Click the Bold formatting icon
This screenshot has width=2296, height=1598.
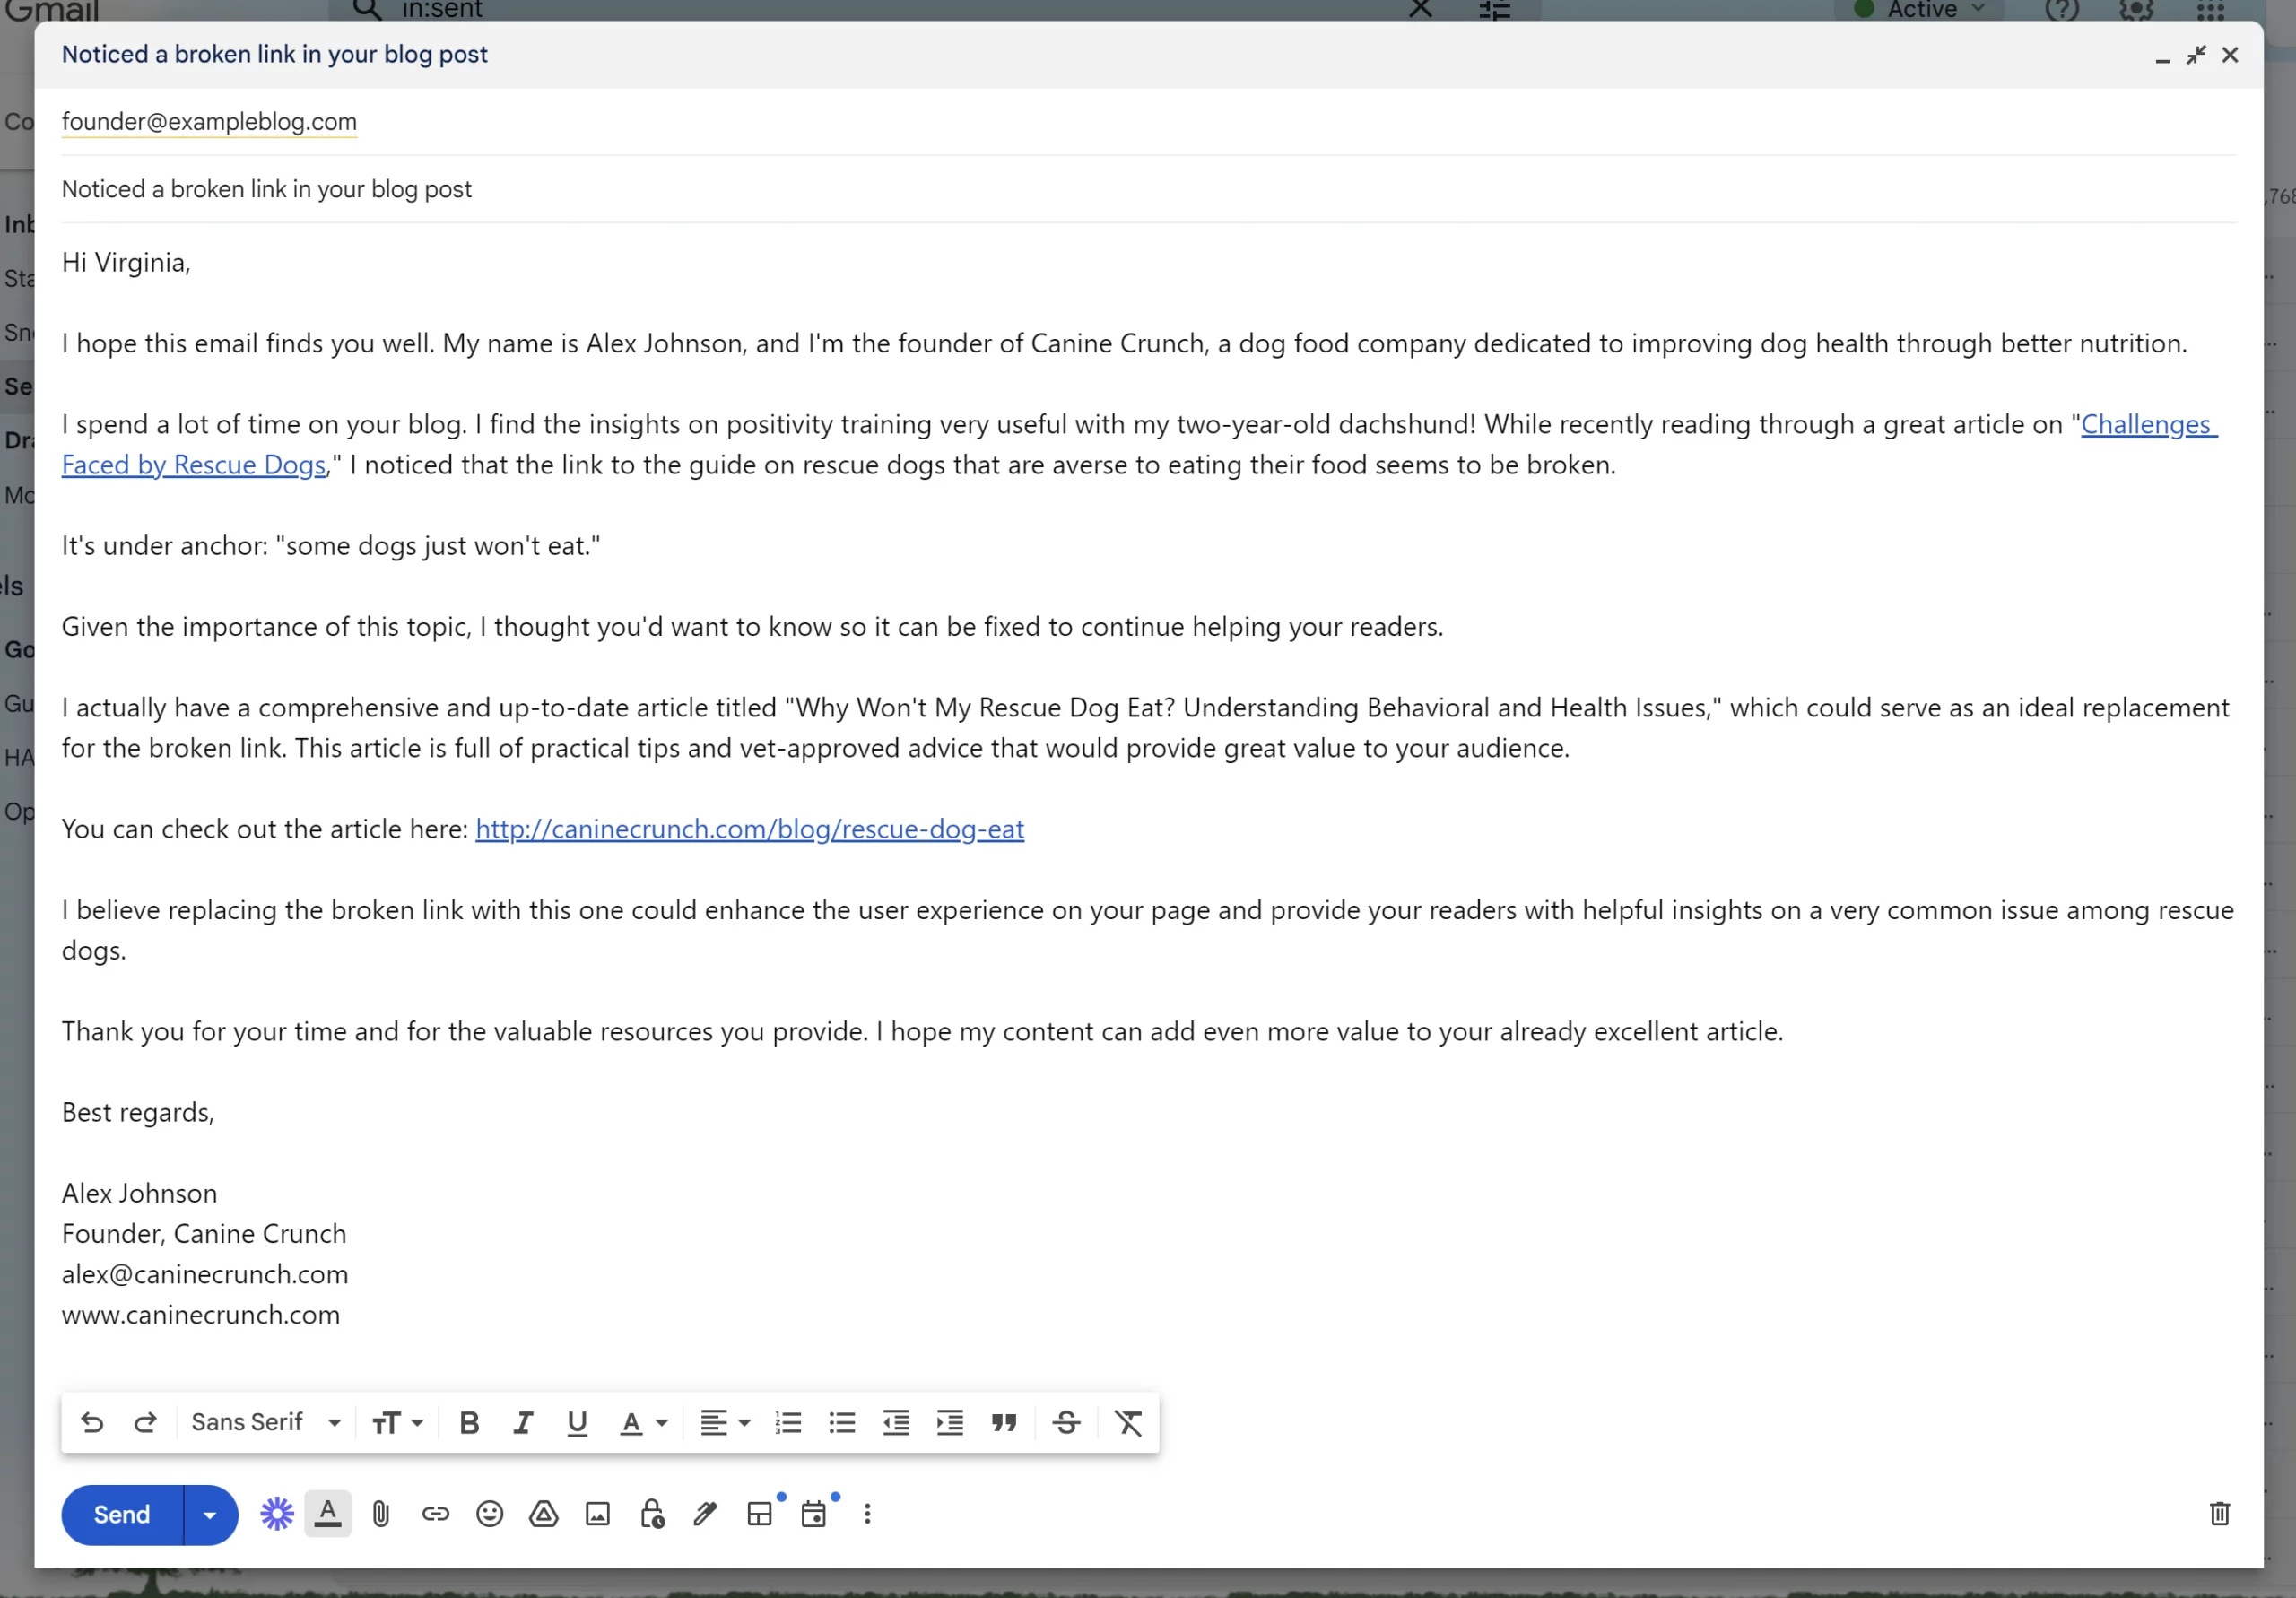coord(467,1422)
